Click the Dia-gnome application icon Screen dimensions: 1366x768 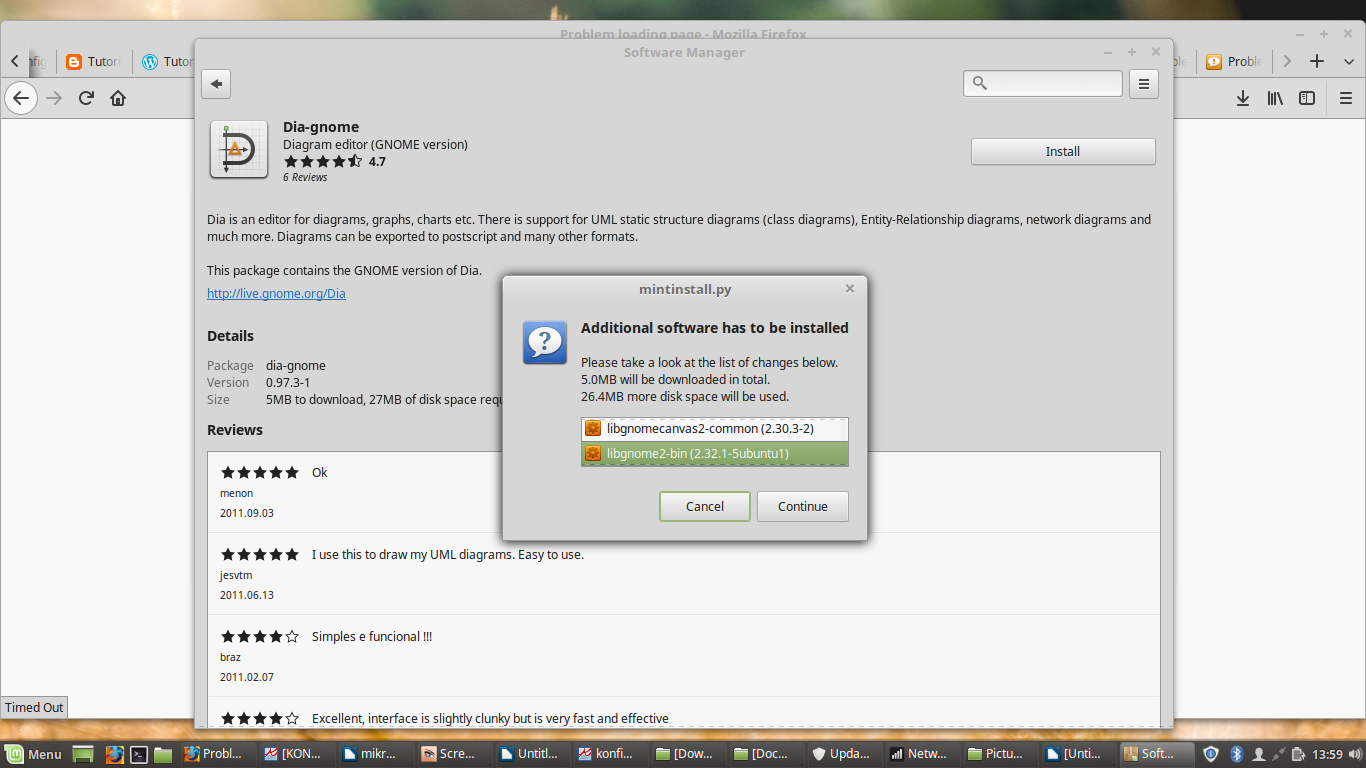click(x=238, y=148)
